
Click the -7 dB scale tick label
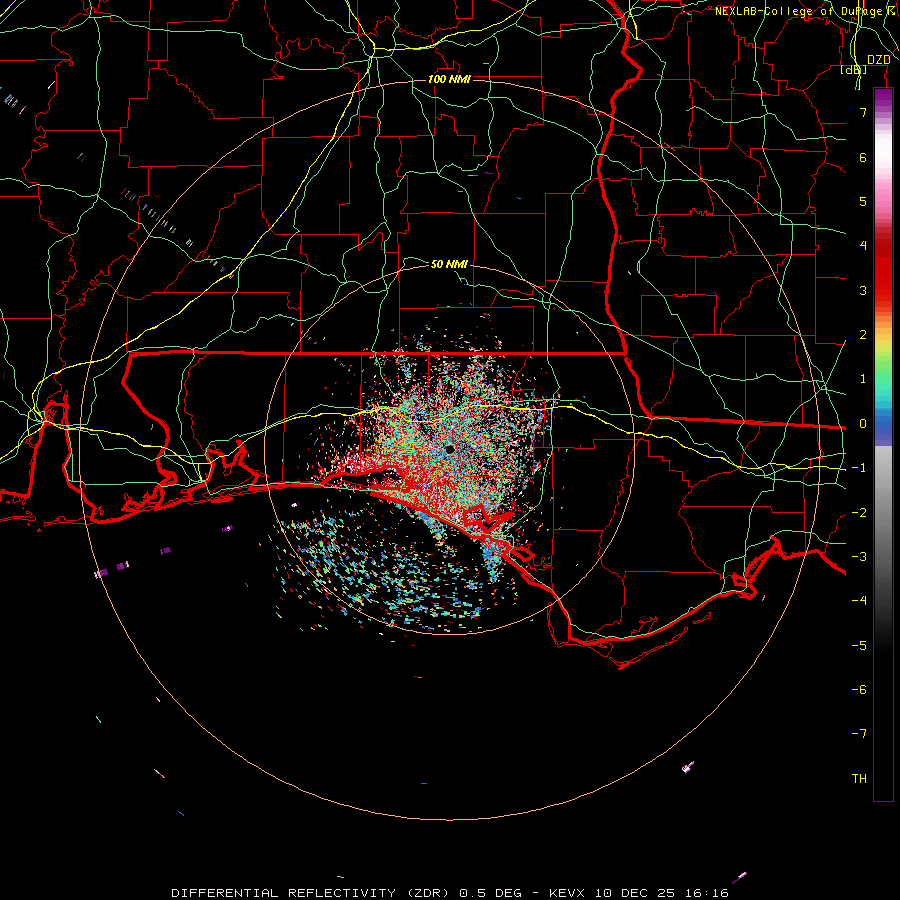859,734
